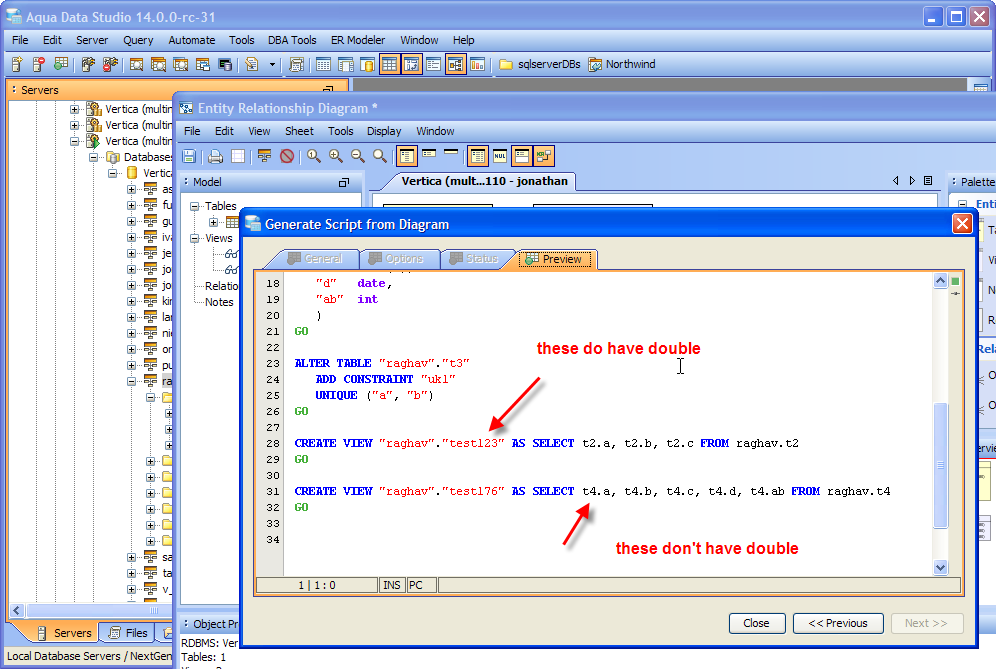Screen dimensions: 996x669
Task: Toggle the highlighted grid view button in main toolbar
Action: (x=389, y=64)
